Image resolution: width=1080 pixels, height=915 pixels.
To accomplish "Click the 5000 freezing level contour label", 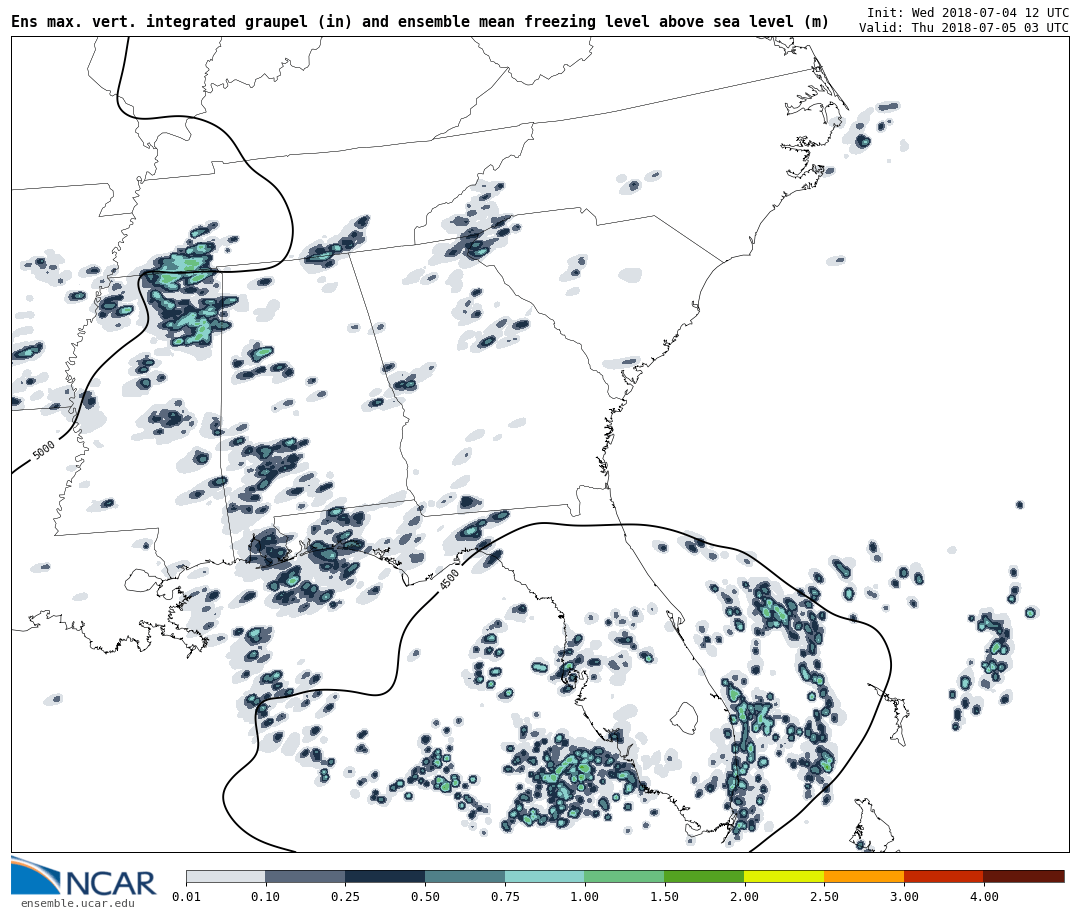I will 44,450.
